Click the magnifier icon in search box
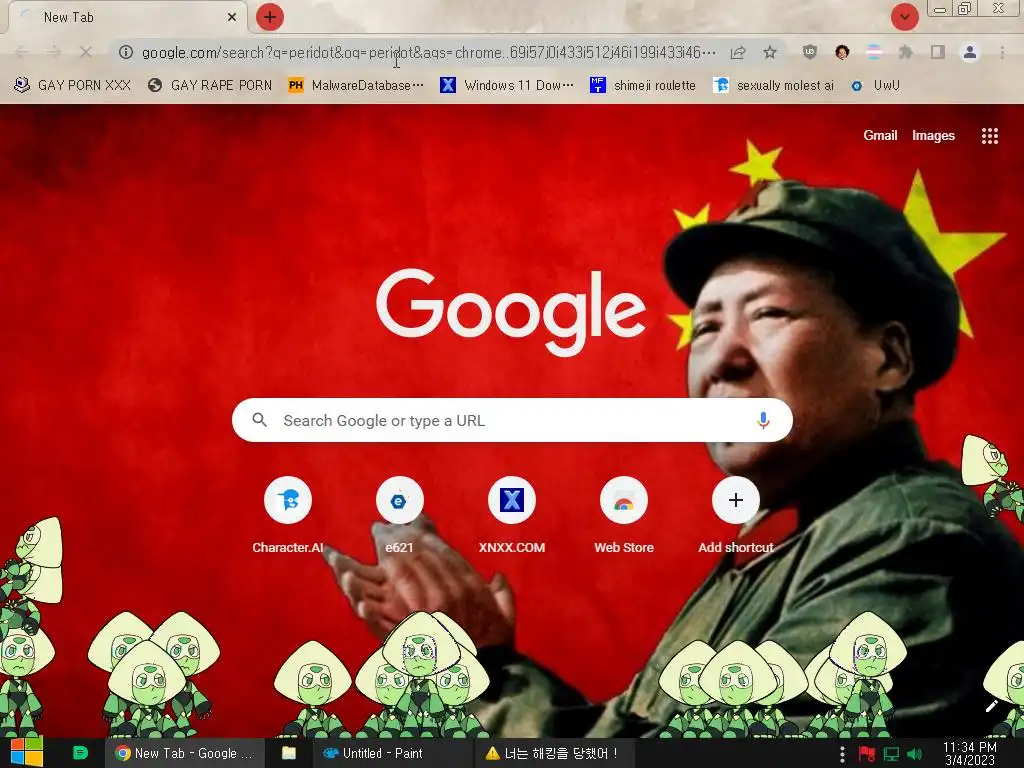 click(x=259, y=420)
